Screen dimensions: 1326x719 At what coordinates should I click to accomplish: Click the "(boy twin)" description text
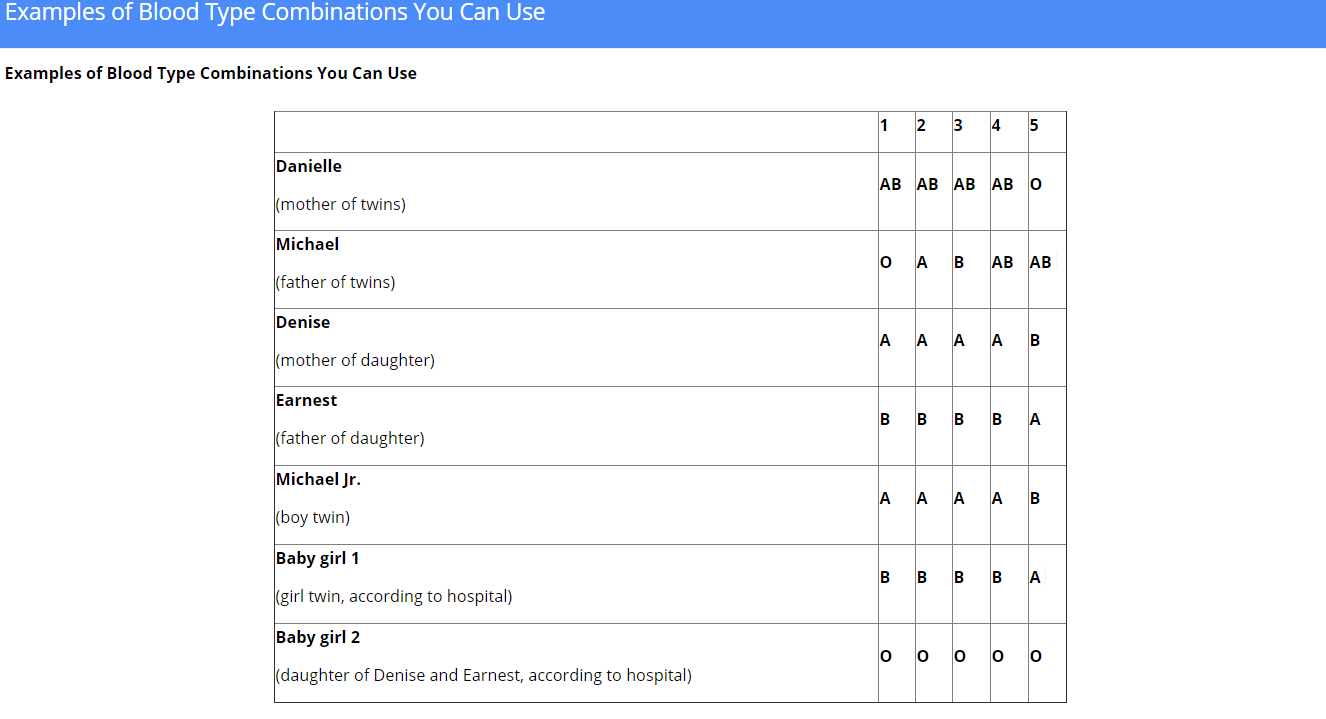(x=313, y=517)
